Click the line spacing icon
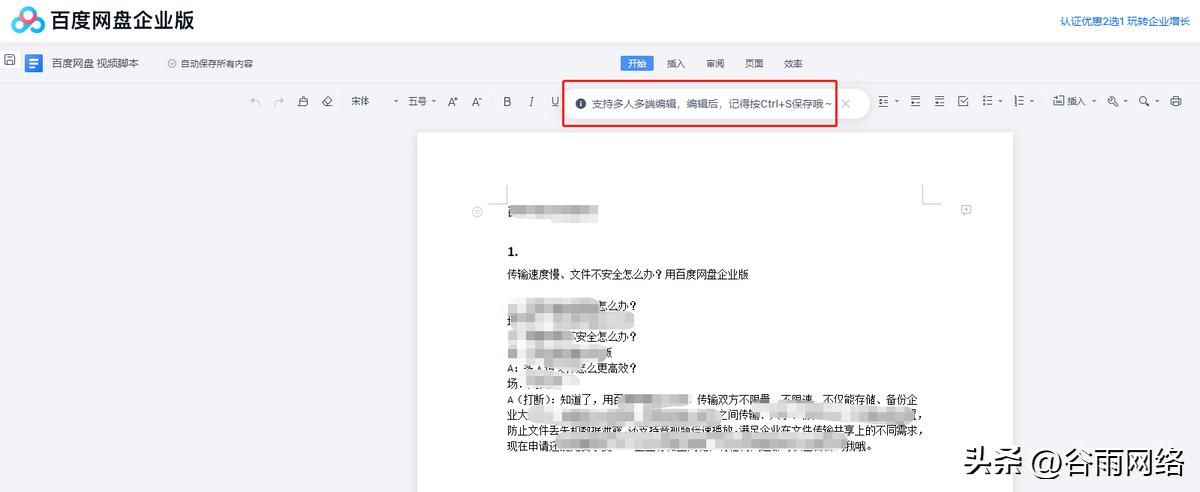The image size is (1200, 492). 883,101
